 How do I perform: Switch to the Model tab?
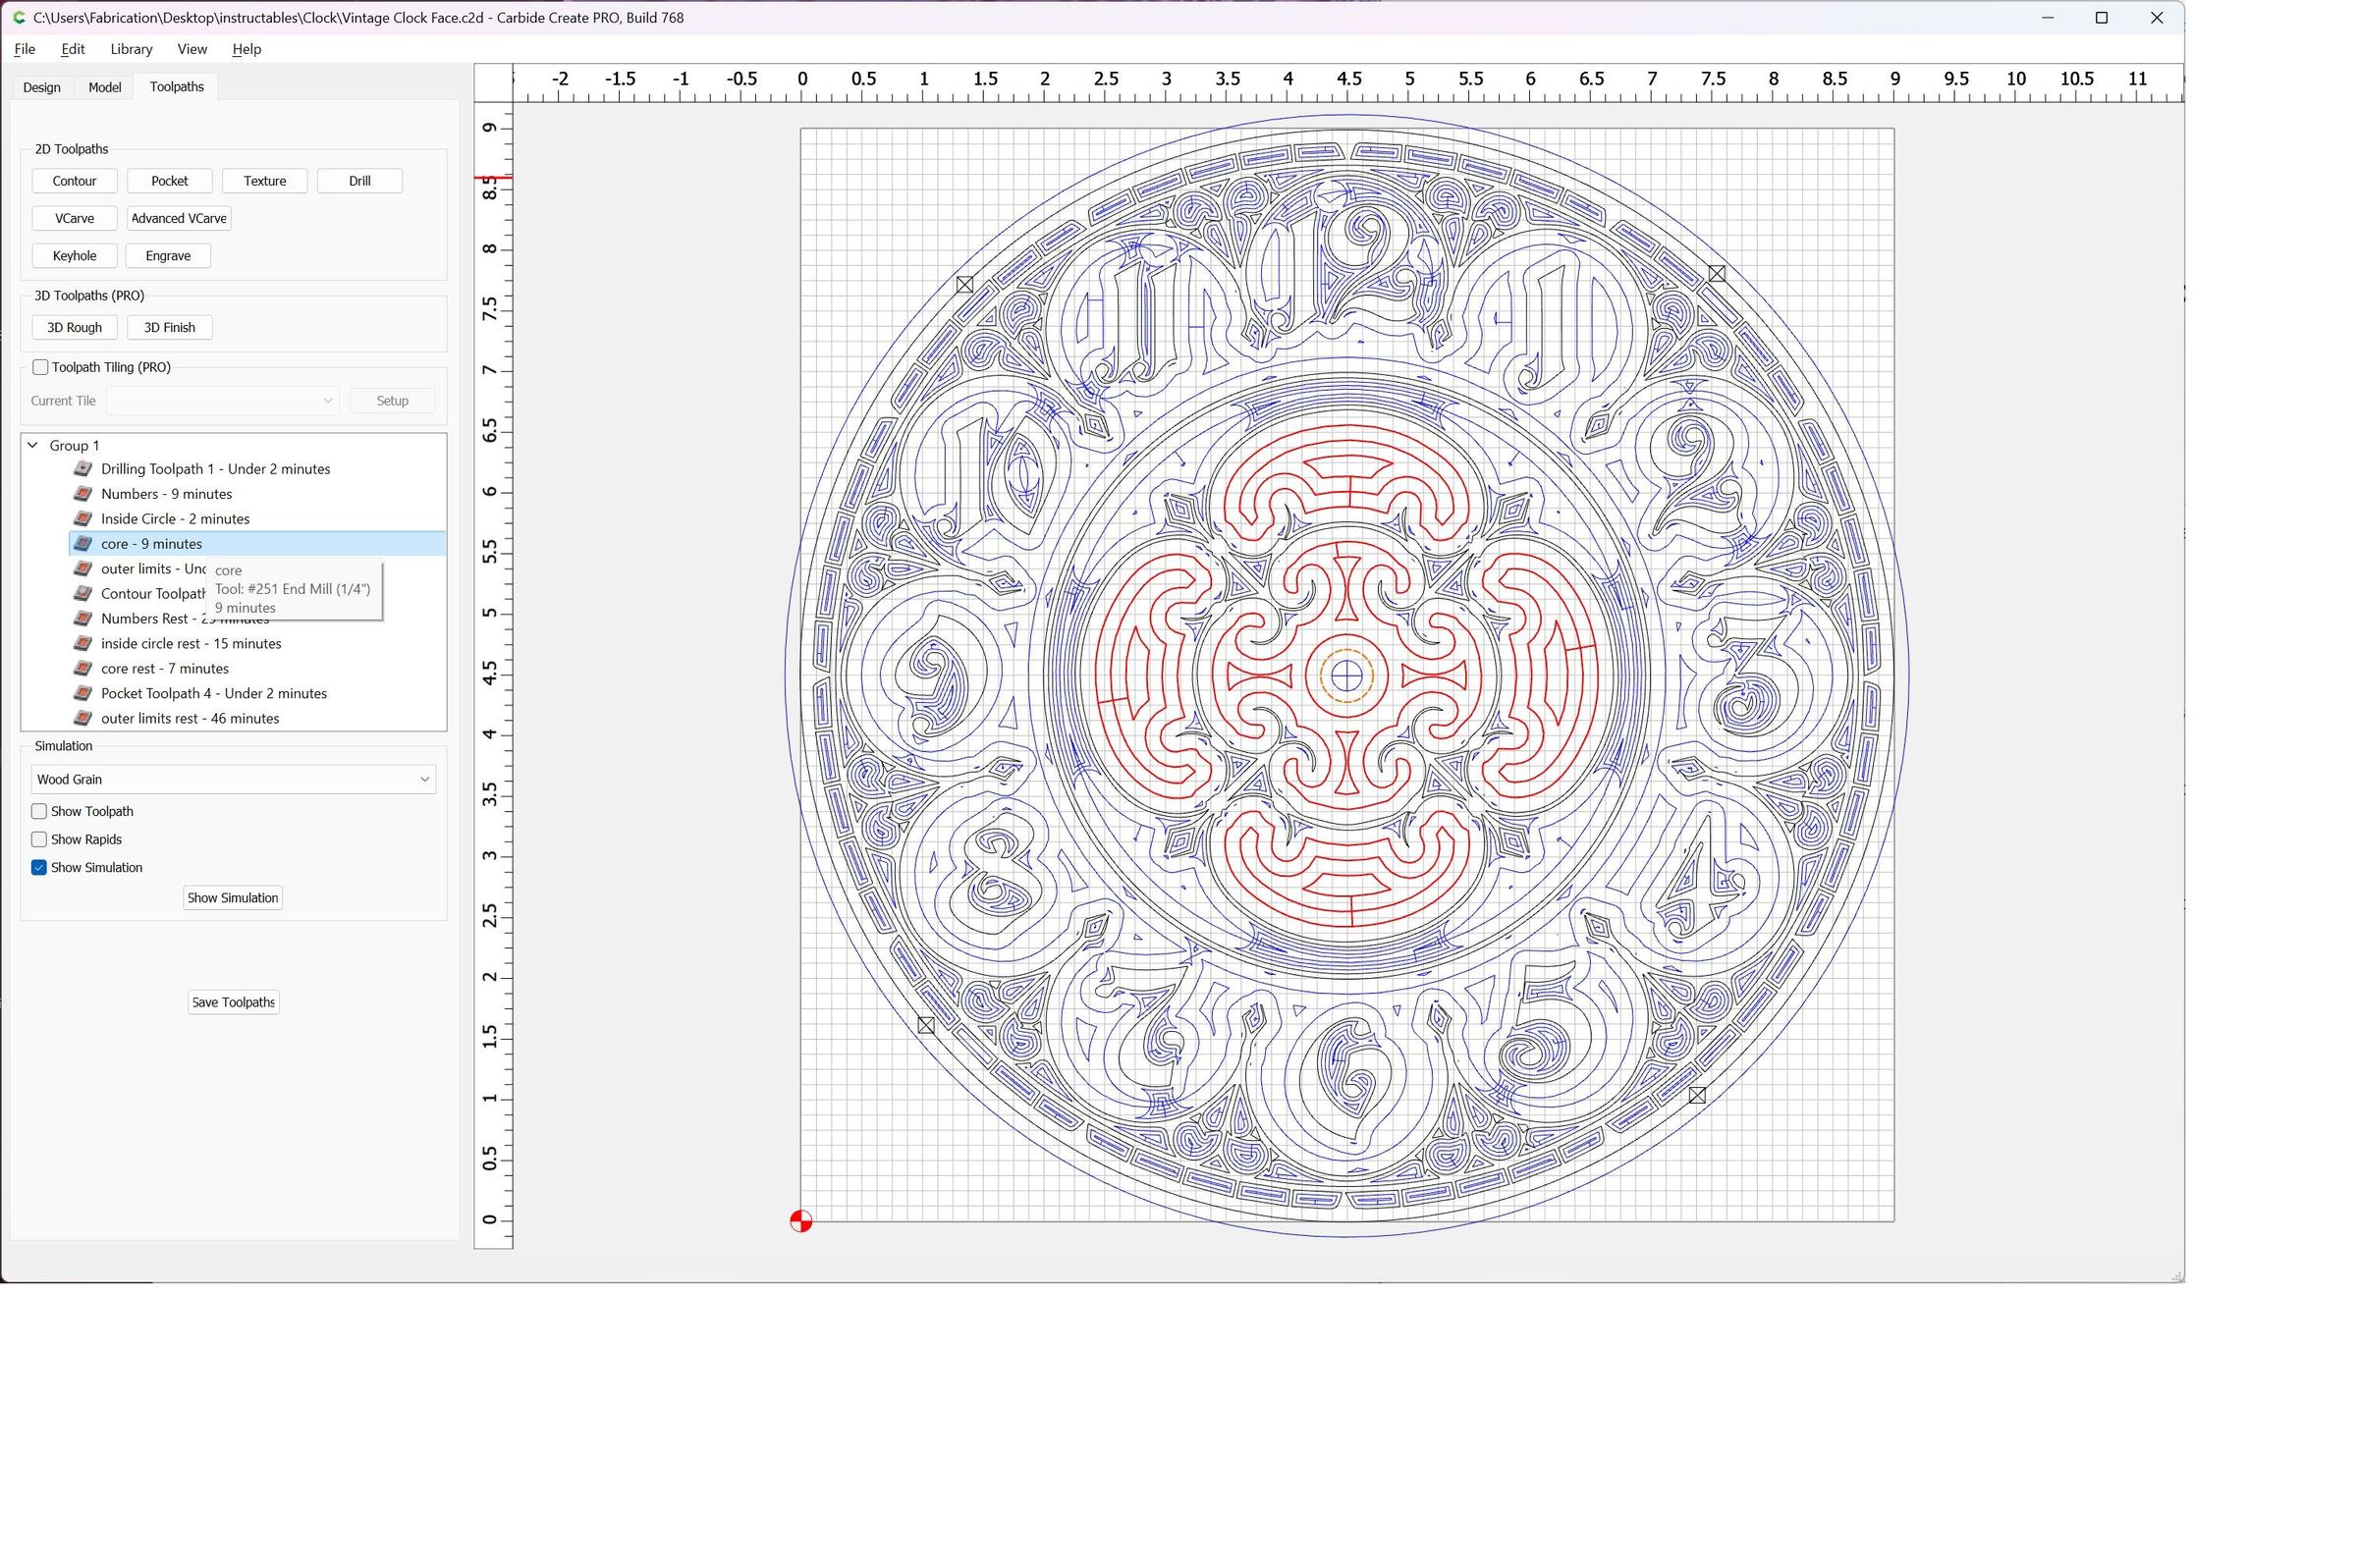(104, 87)
